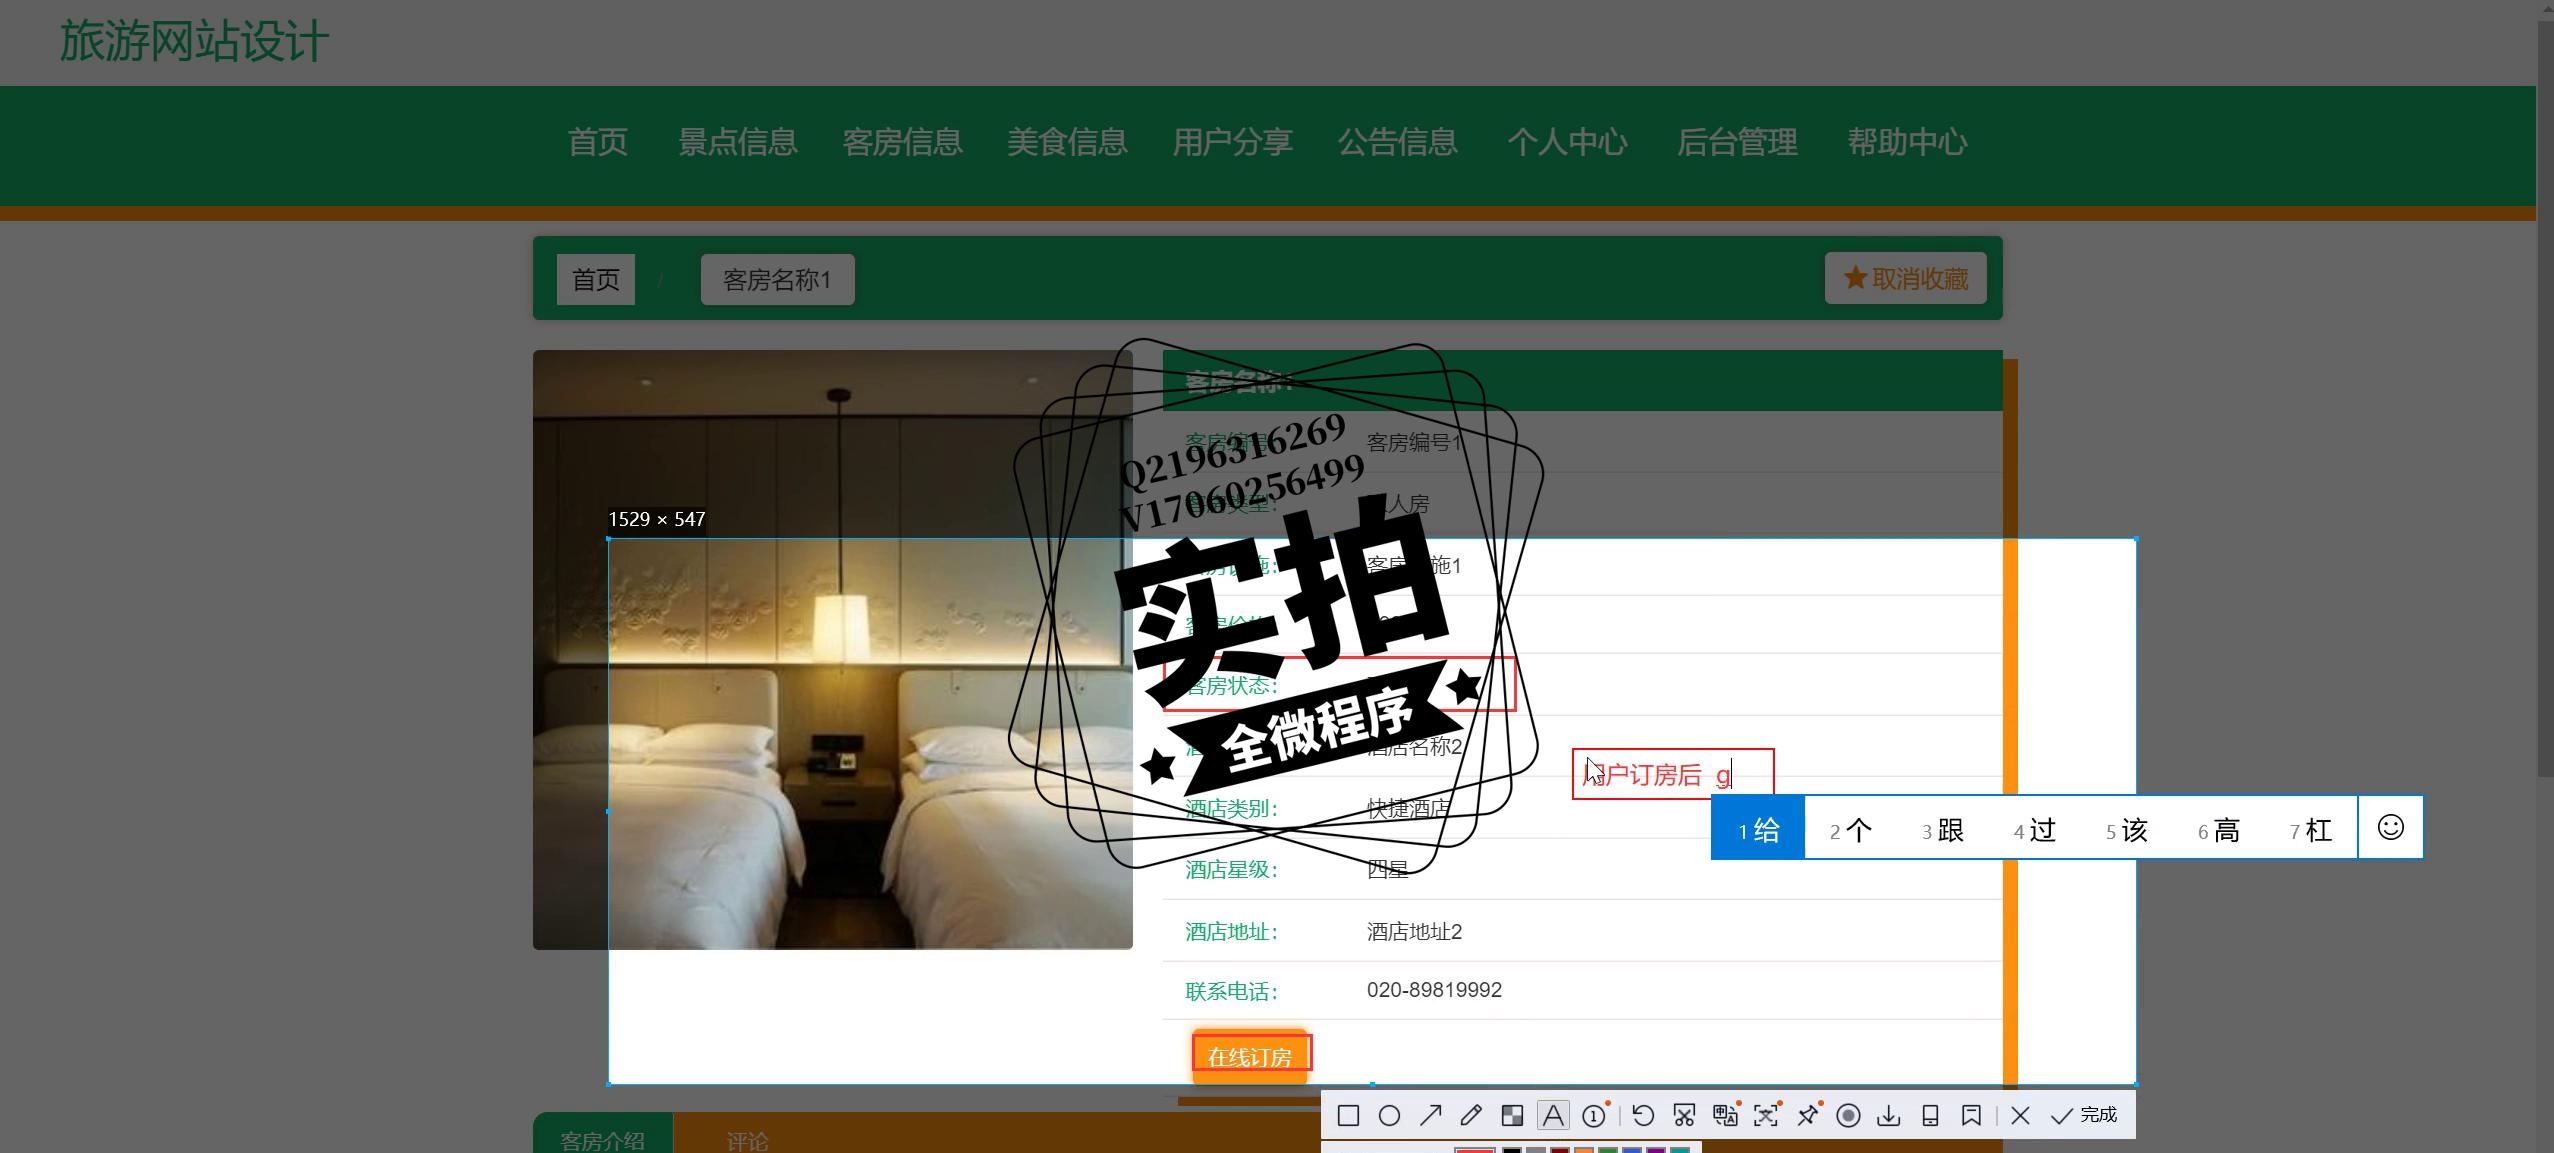Send the screenshot to phone
Screen dimensions: 2554x1153
pos(1930,1115)
